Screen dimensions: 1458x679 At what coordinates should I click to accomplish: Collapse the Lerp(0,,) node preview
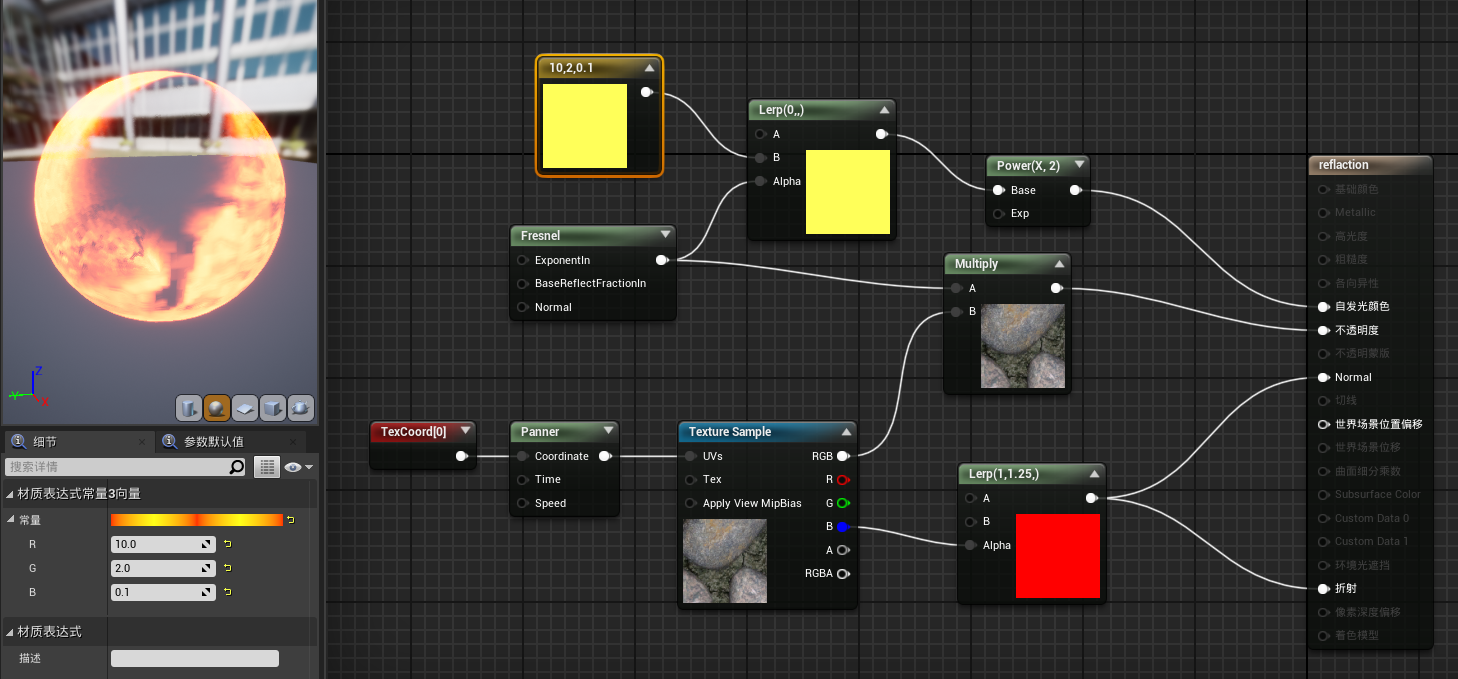pyautogui.click(x=884, y=110)
